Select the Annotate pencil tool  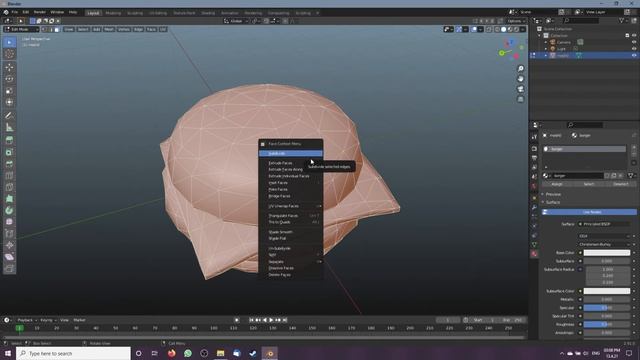pyautogui.click(x=9, y=116)
